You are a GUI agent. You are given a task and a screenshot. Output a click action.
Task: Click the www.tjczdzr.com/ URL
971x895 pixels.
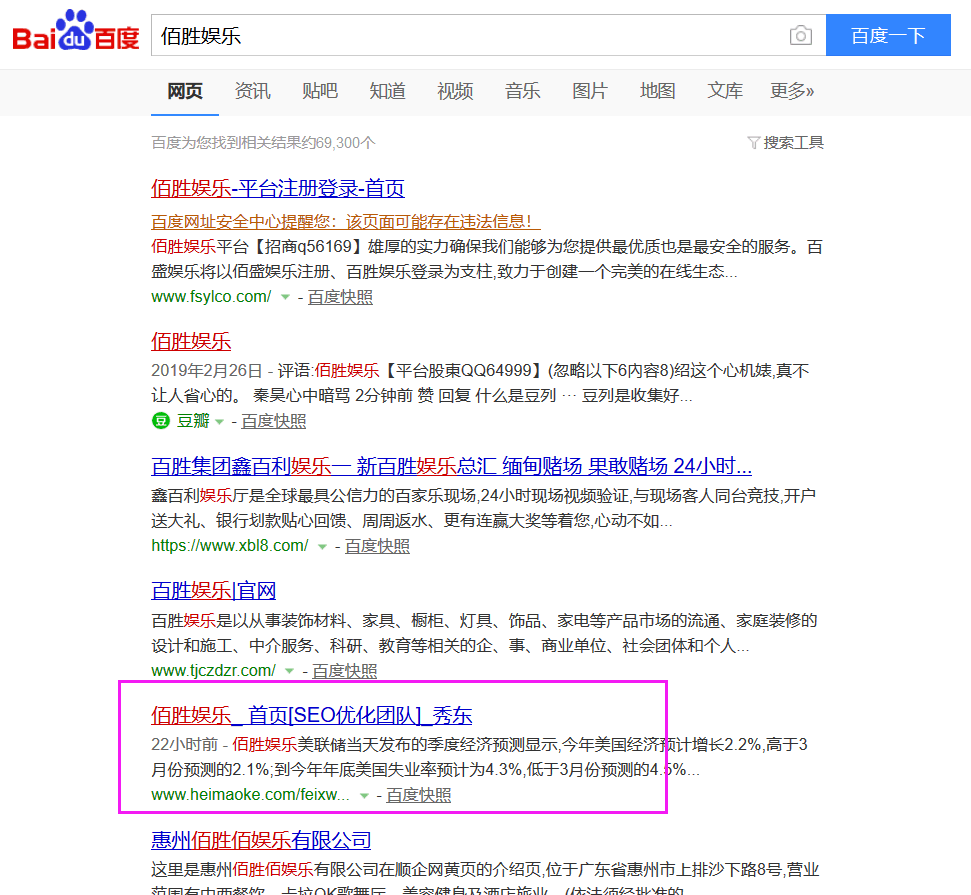213,671
